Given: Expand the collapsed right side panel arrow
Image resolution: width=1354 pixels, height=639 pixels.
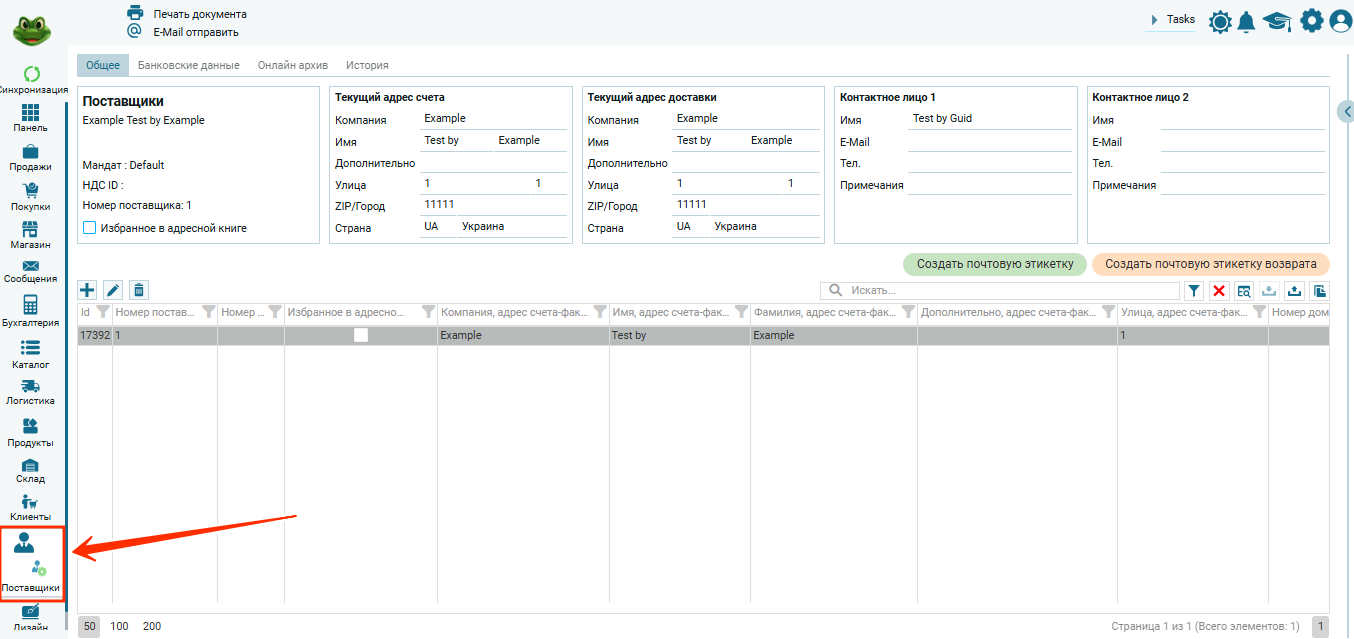Looking at the screenshot, I should [1345, 111].
